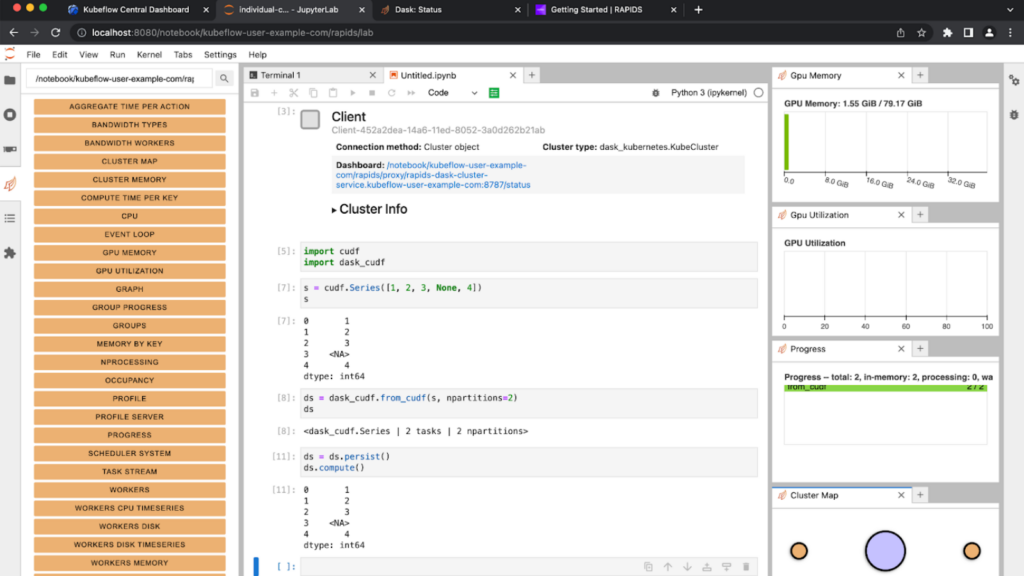Image resolution: width=1024 pixels, height=576 pixels.
Task: Click the green GPU memory usage bar
Action: click(787, 142)
